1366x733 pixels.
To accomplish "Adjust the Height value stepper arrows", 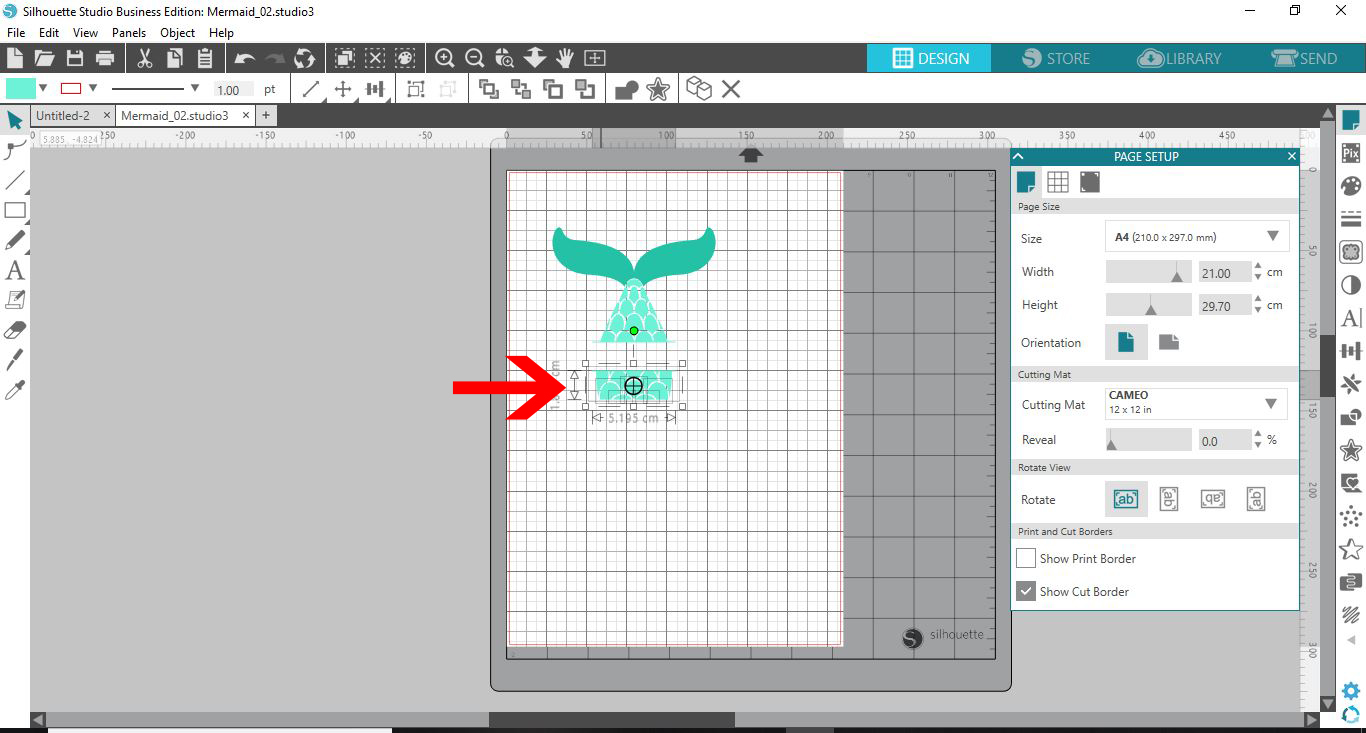I will pyautogui.click(x=1258, y=305).
